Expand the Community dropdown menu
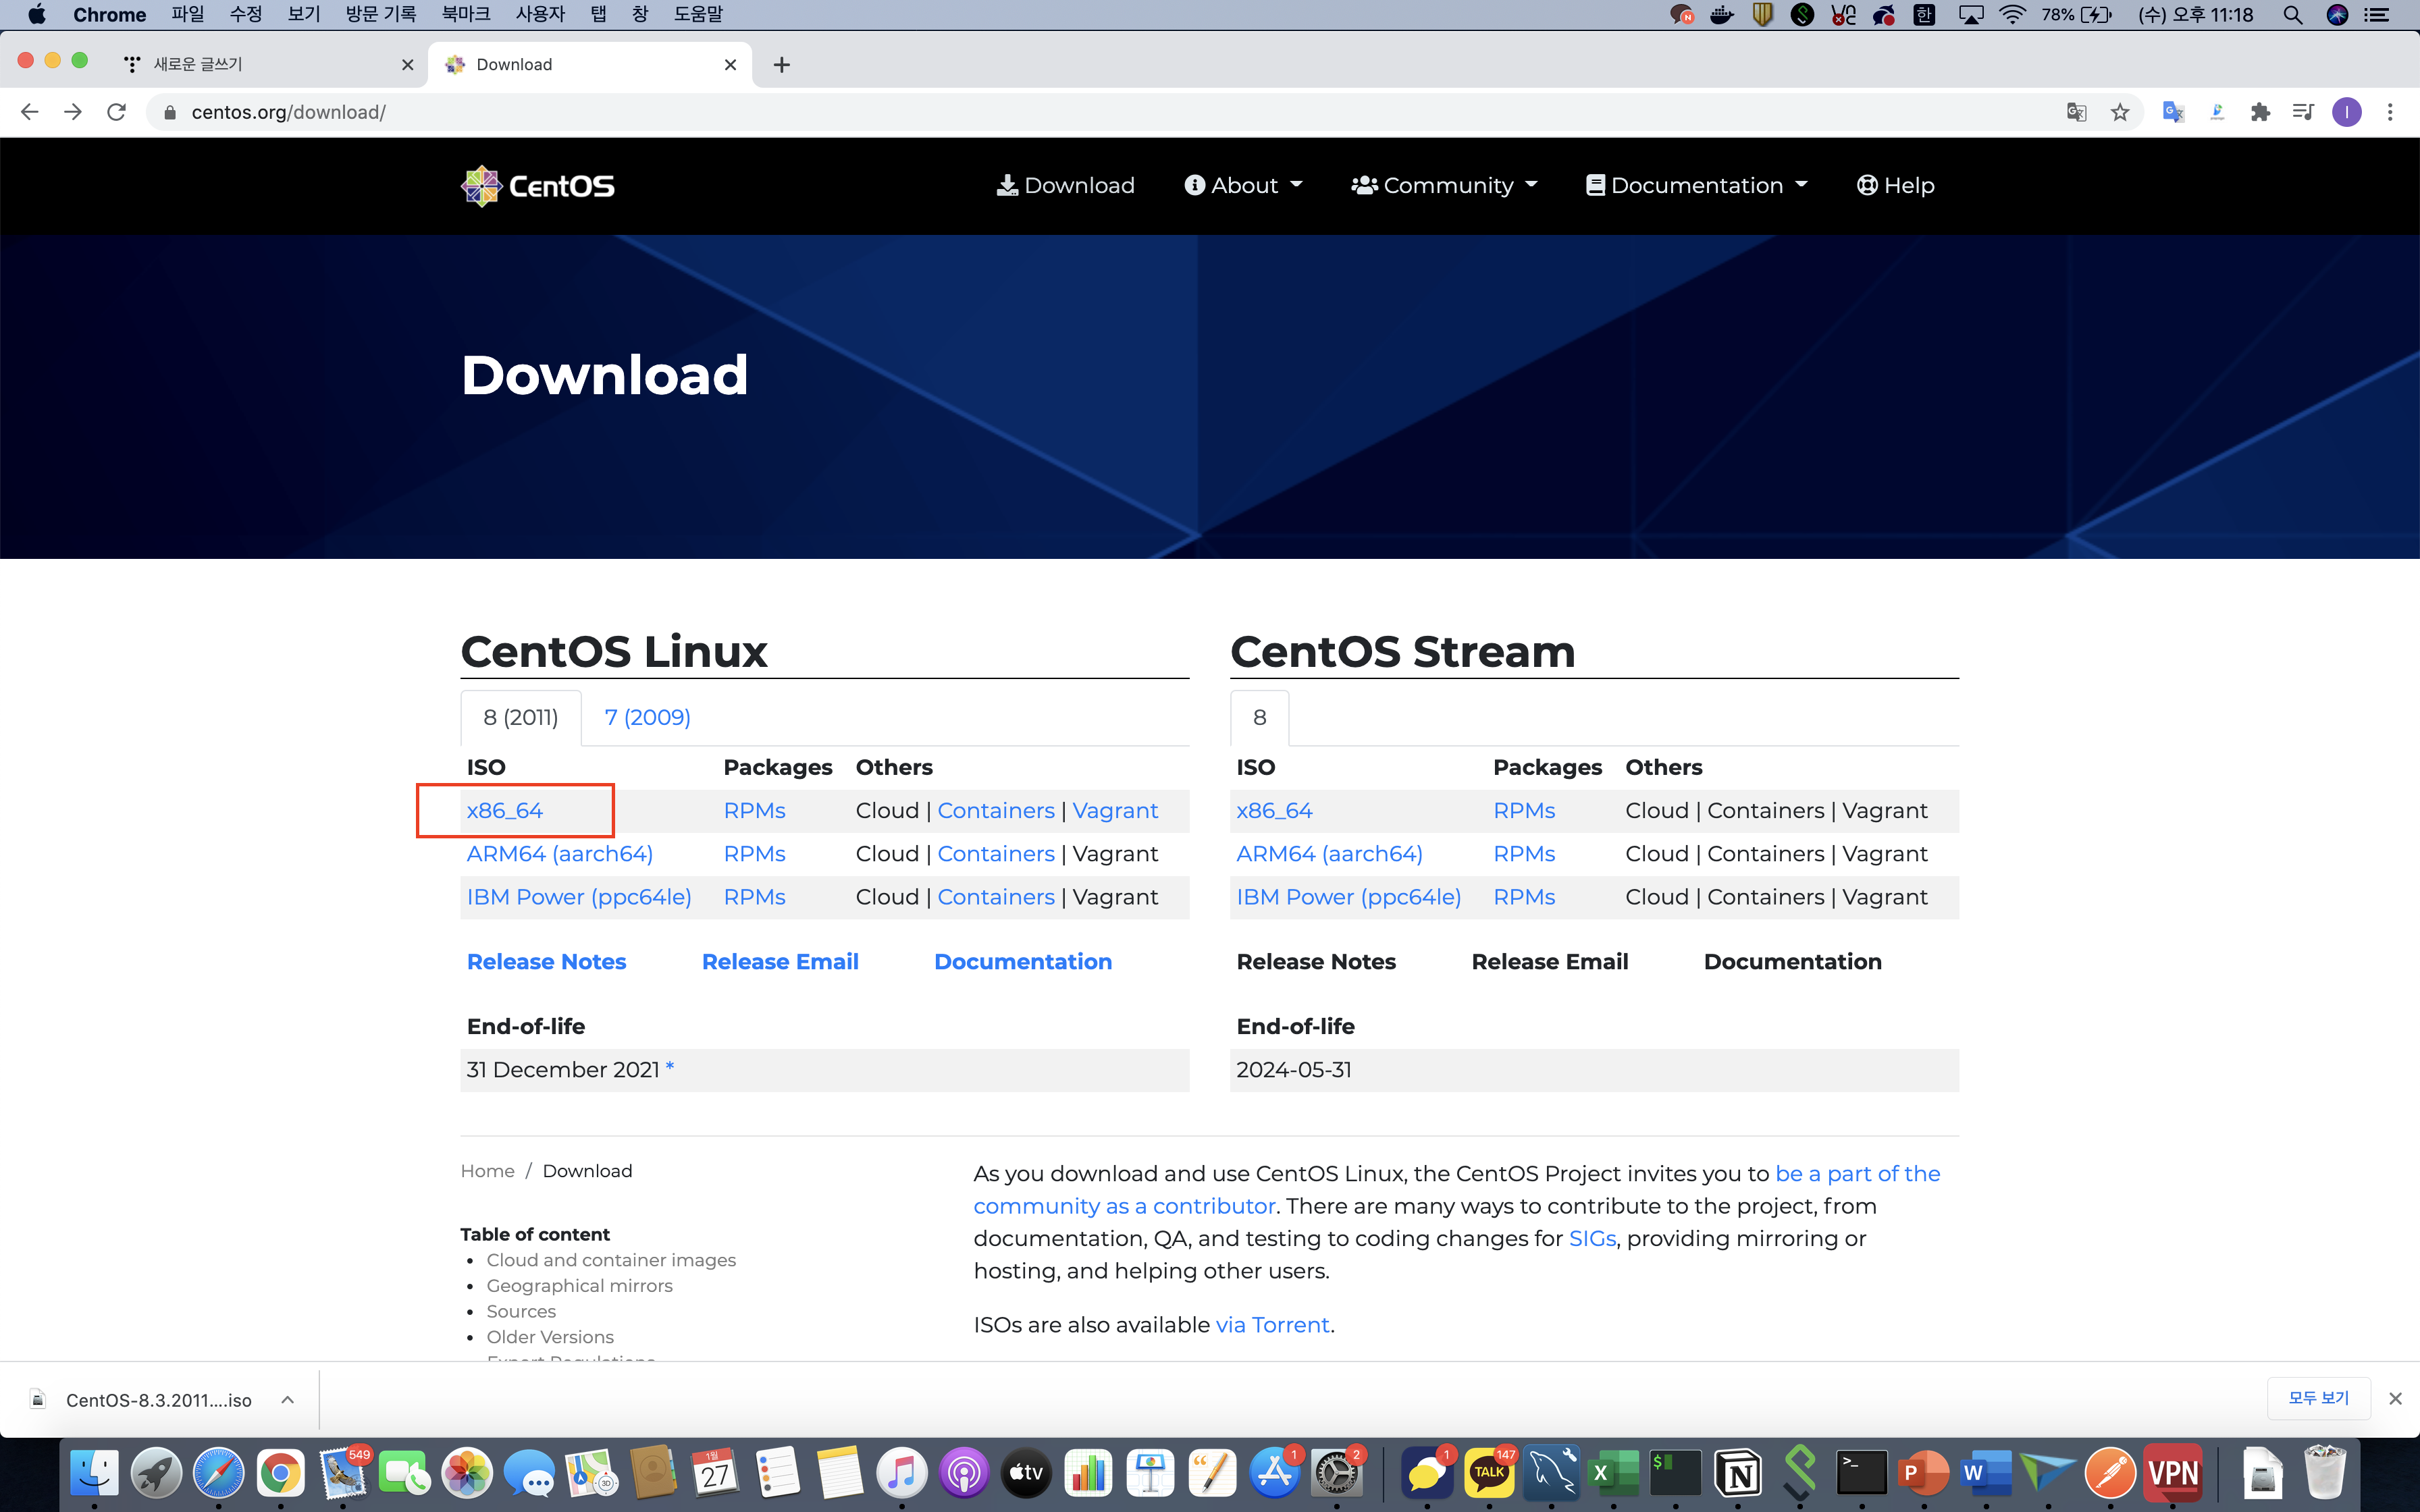2420x1512 pixels. point(1444,186)
